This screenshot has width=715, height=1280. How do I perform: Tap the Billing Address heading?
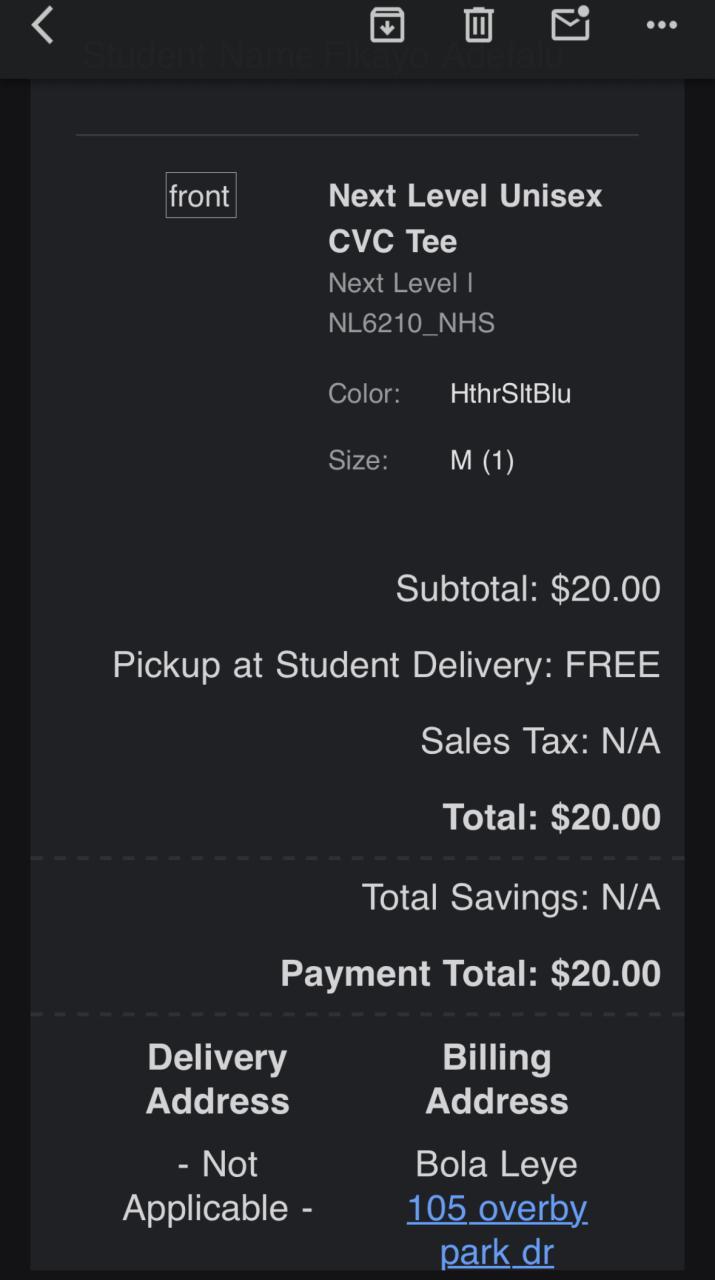coord(497,1079)
